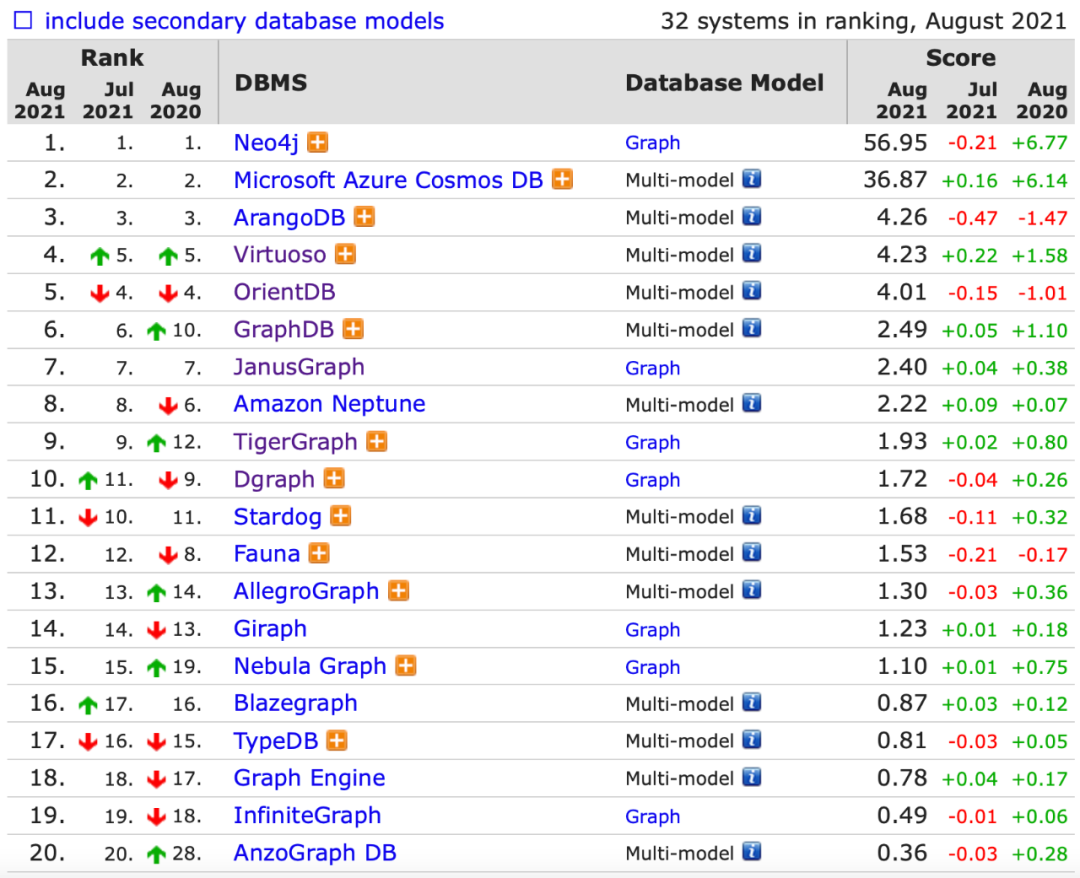Click the Neo4j score value 56.95
The image size is (1080, 878).
point(895,143)
